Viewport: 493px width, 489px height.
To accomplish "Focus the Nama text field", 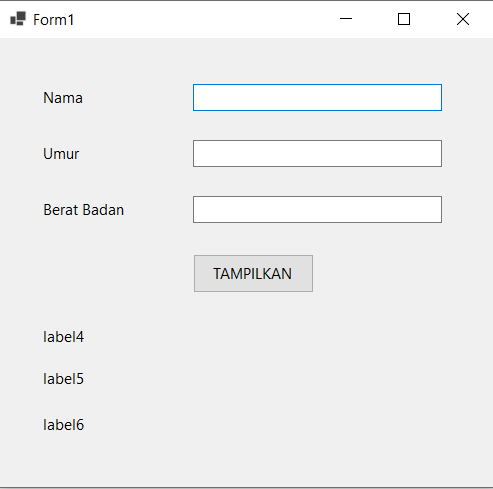I will (x=317, y=98).
